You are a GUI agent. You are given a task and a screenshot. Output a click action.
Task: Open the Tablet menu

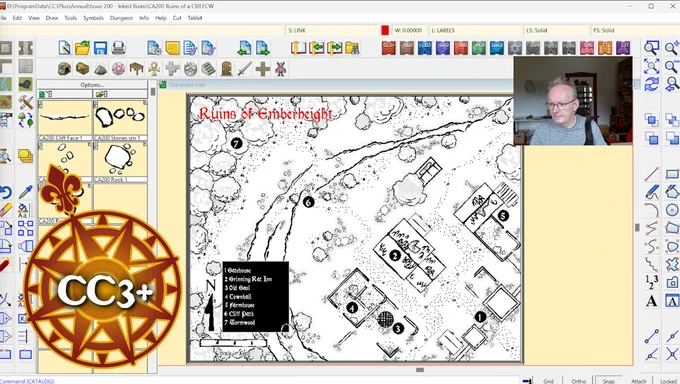coord(195,18)
